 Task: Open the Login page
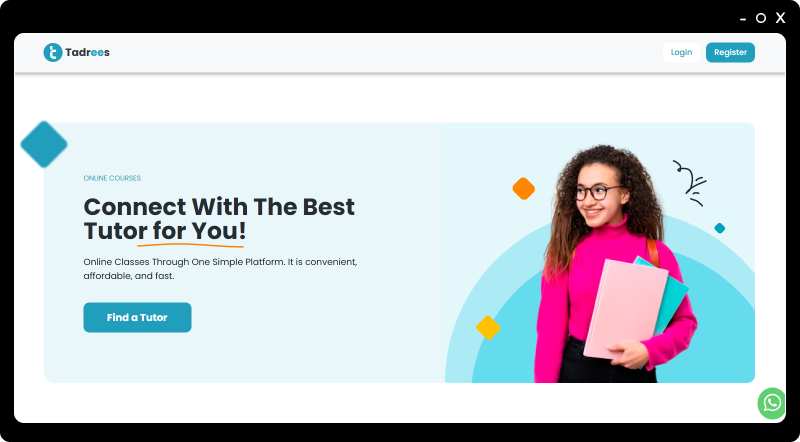pyautogui.click(x=681, y=52)
